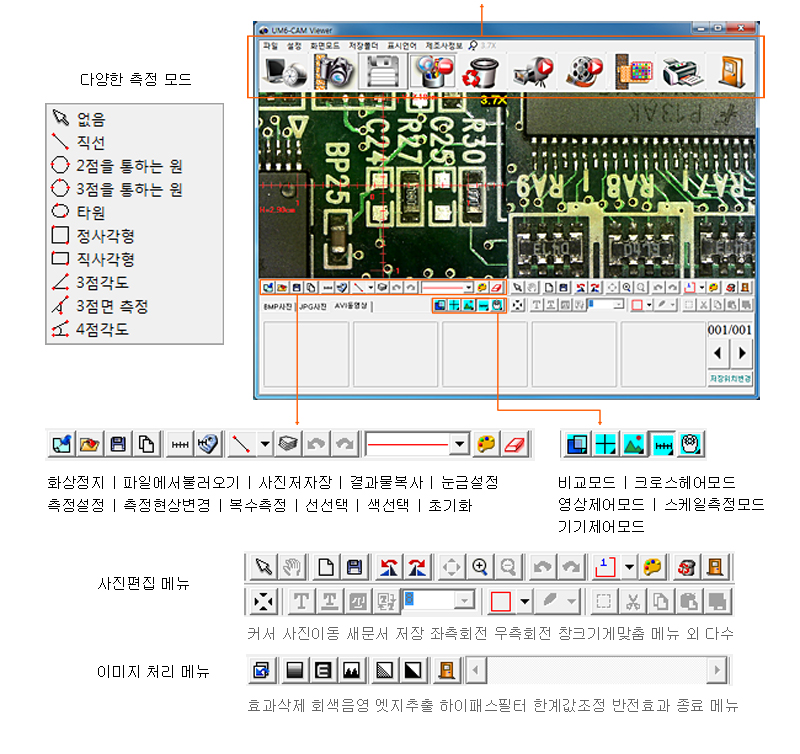Click the scissors cut icon in enlarged photo edit toolbar

coord(633,601)
